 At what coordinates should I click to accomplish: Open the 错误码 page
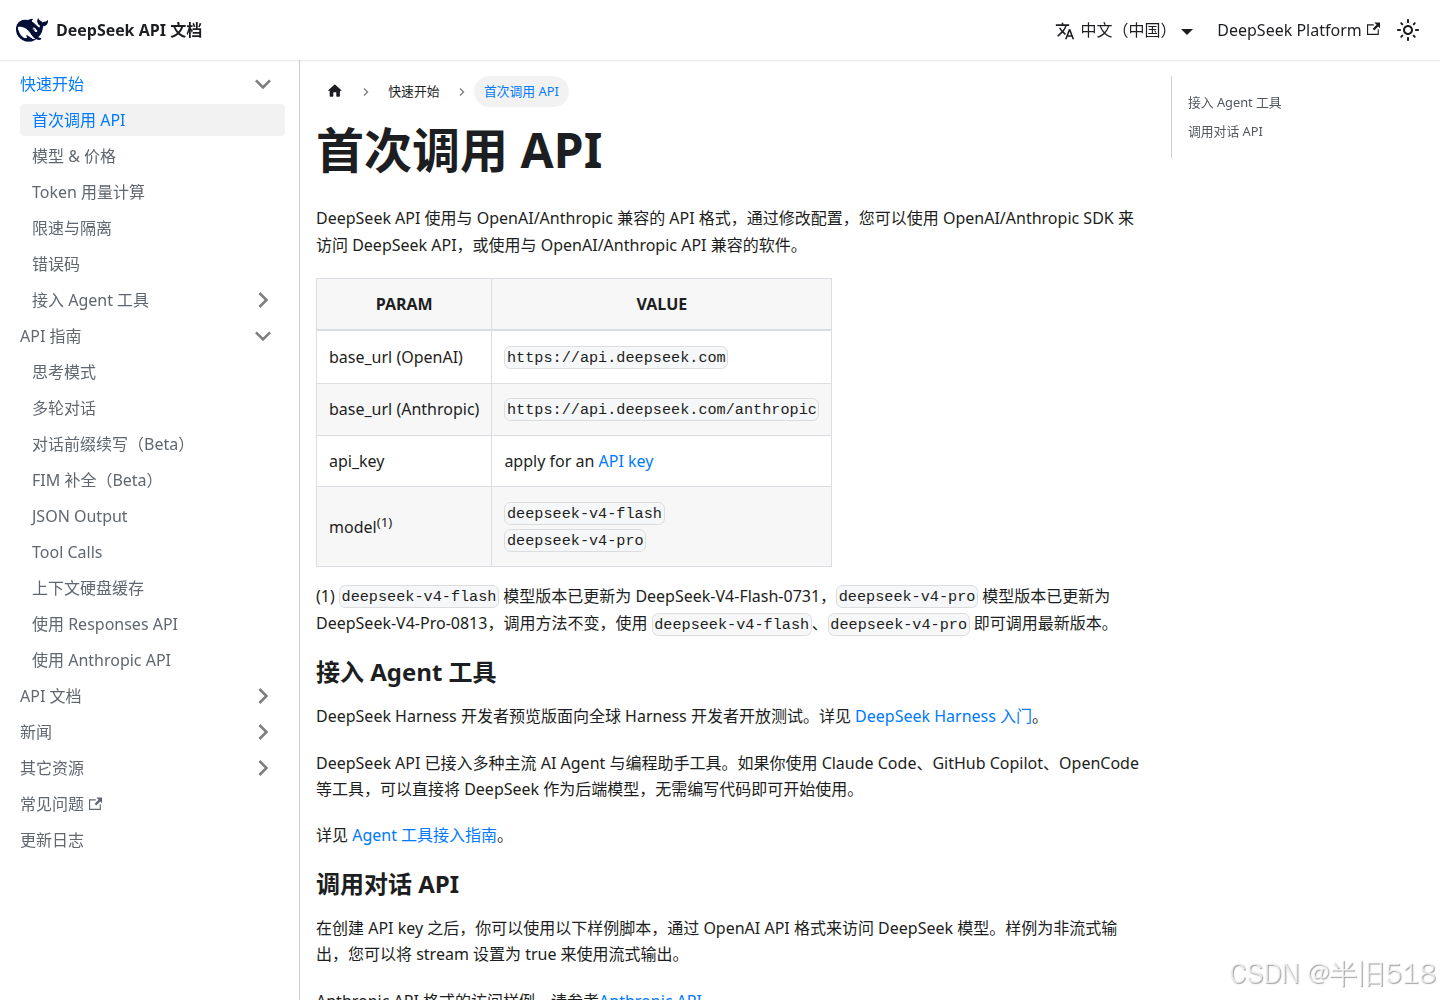152,264
